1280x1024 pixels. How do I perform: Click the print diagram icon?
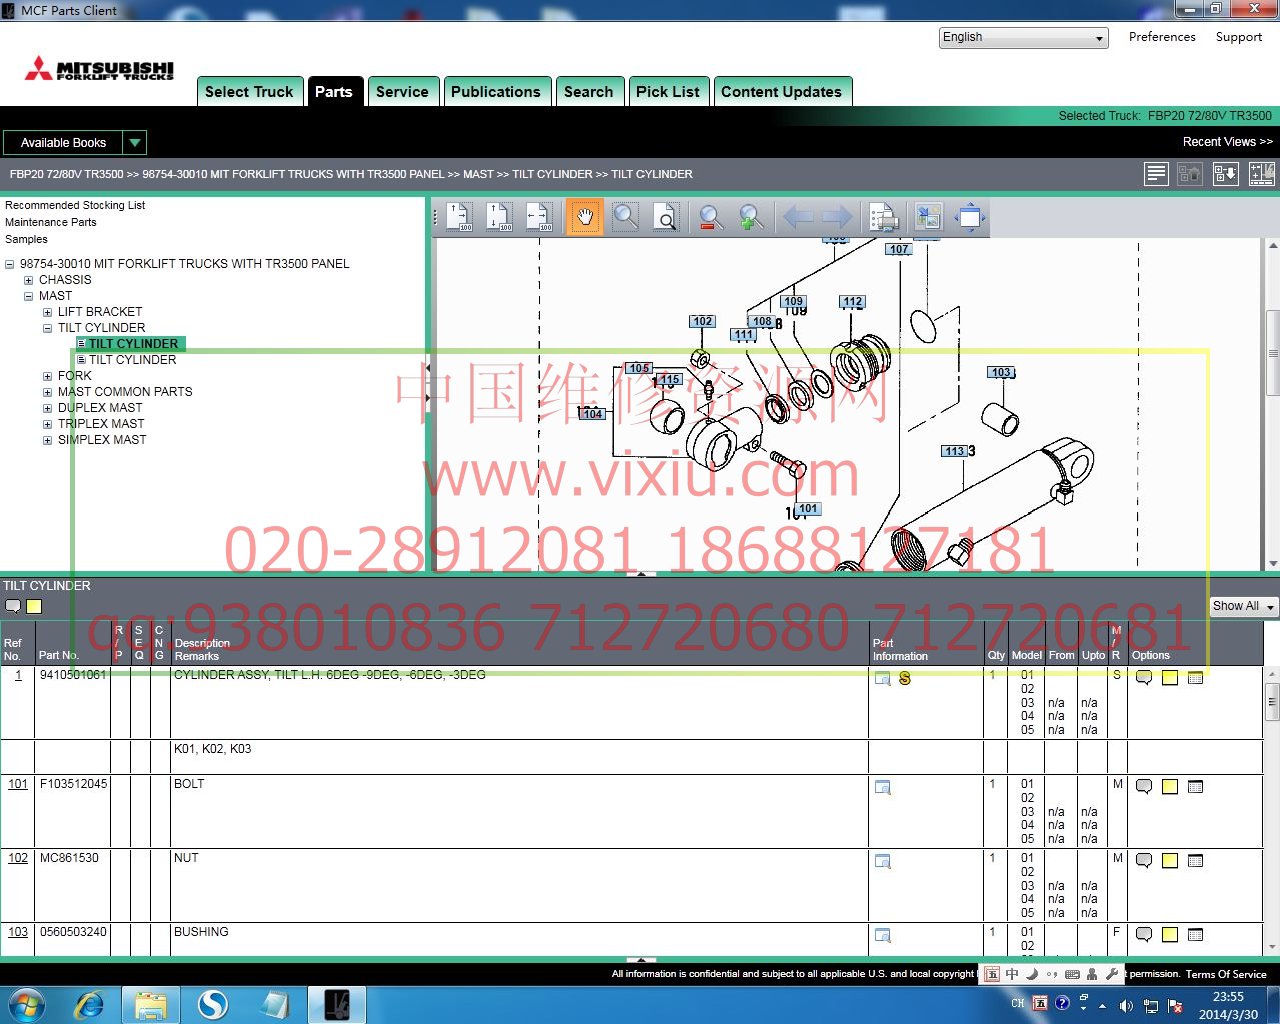[883, 217]
